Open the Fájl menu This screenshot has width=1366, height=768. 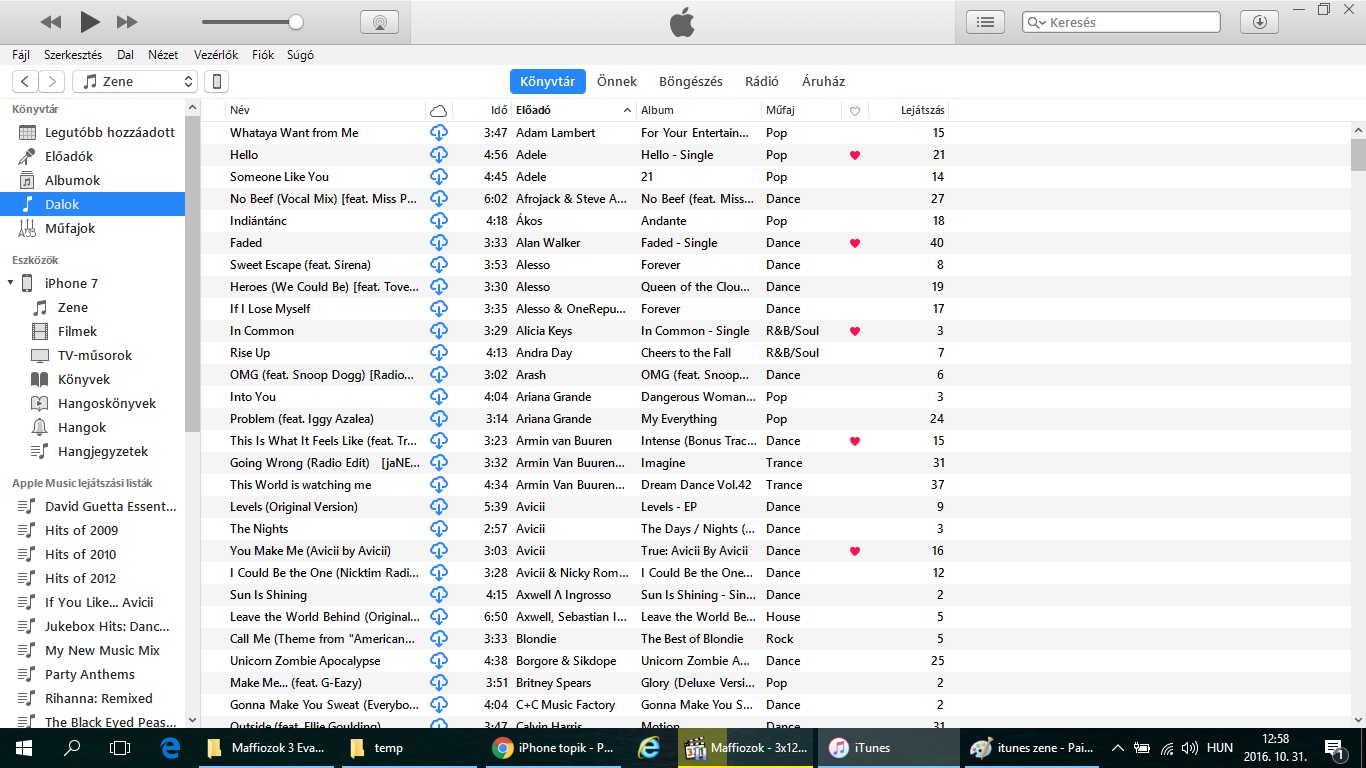(x=21, y=55)
